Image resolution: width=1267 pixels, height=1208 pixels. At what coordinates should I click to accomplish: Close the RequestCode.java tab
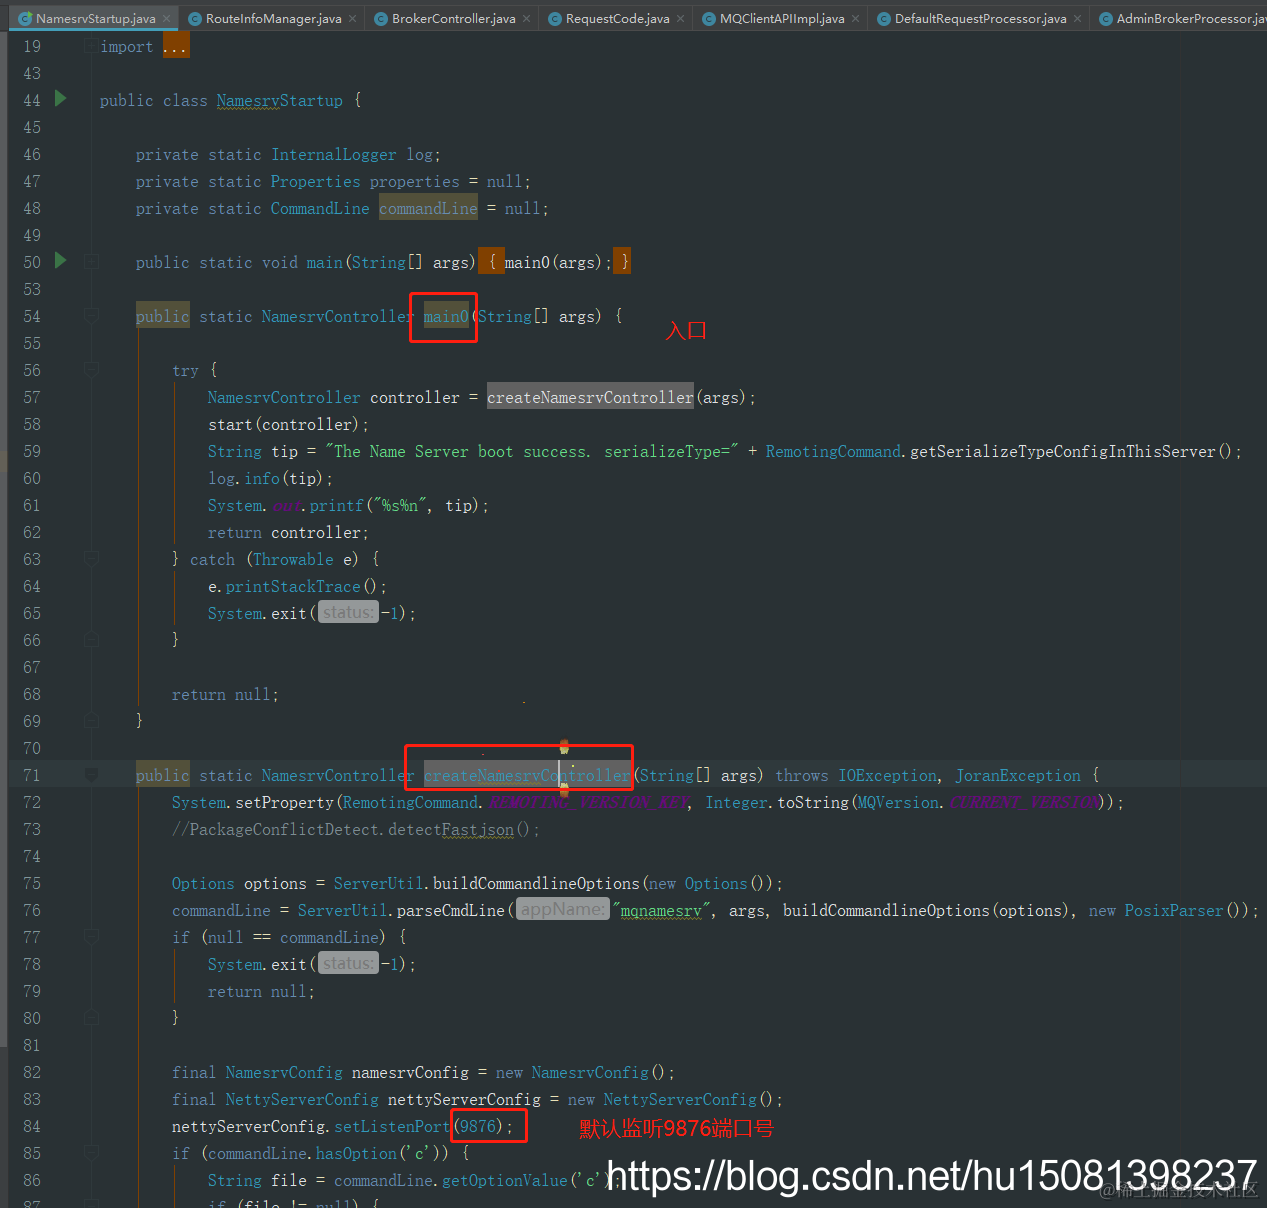[680, 18]
